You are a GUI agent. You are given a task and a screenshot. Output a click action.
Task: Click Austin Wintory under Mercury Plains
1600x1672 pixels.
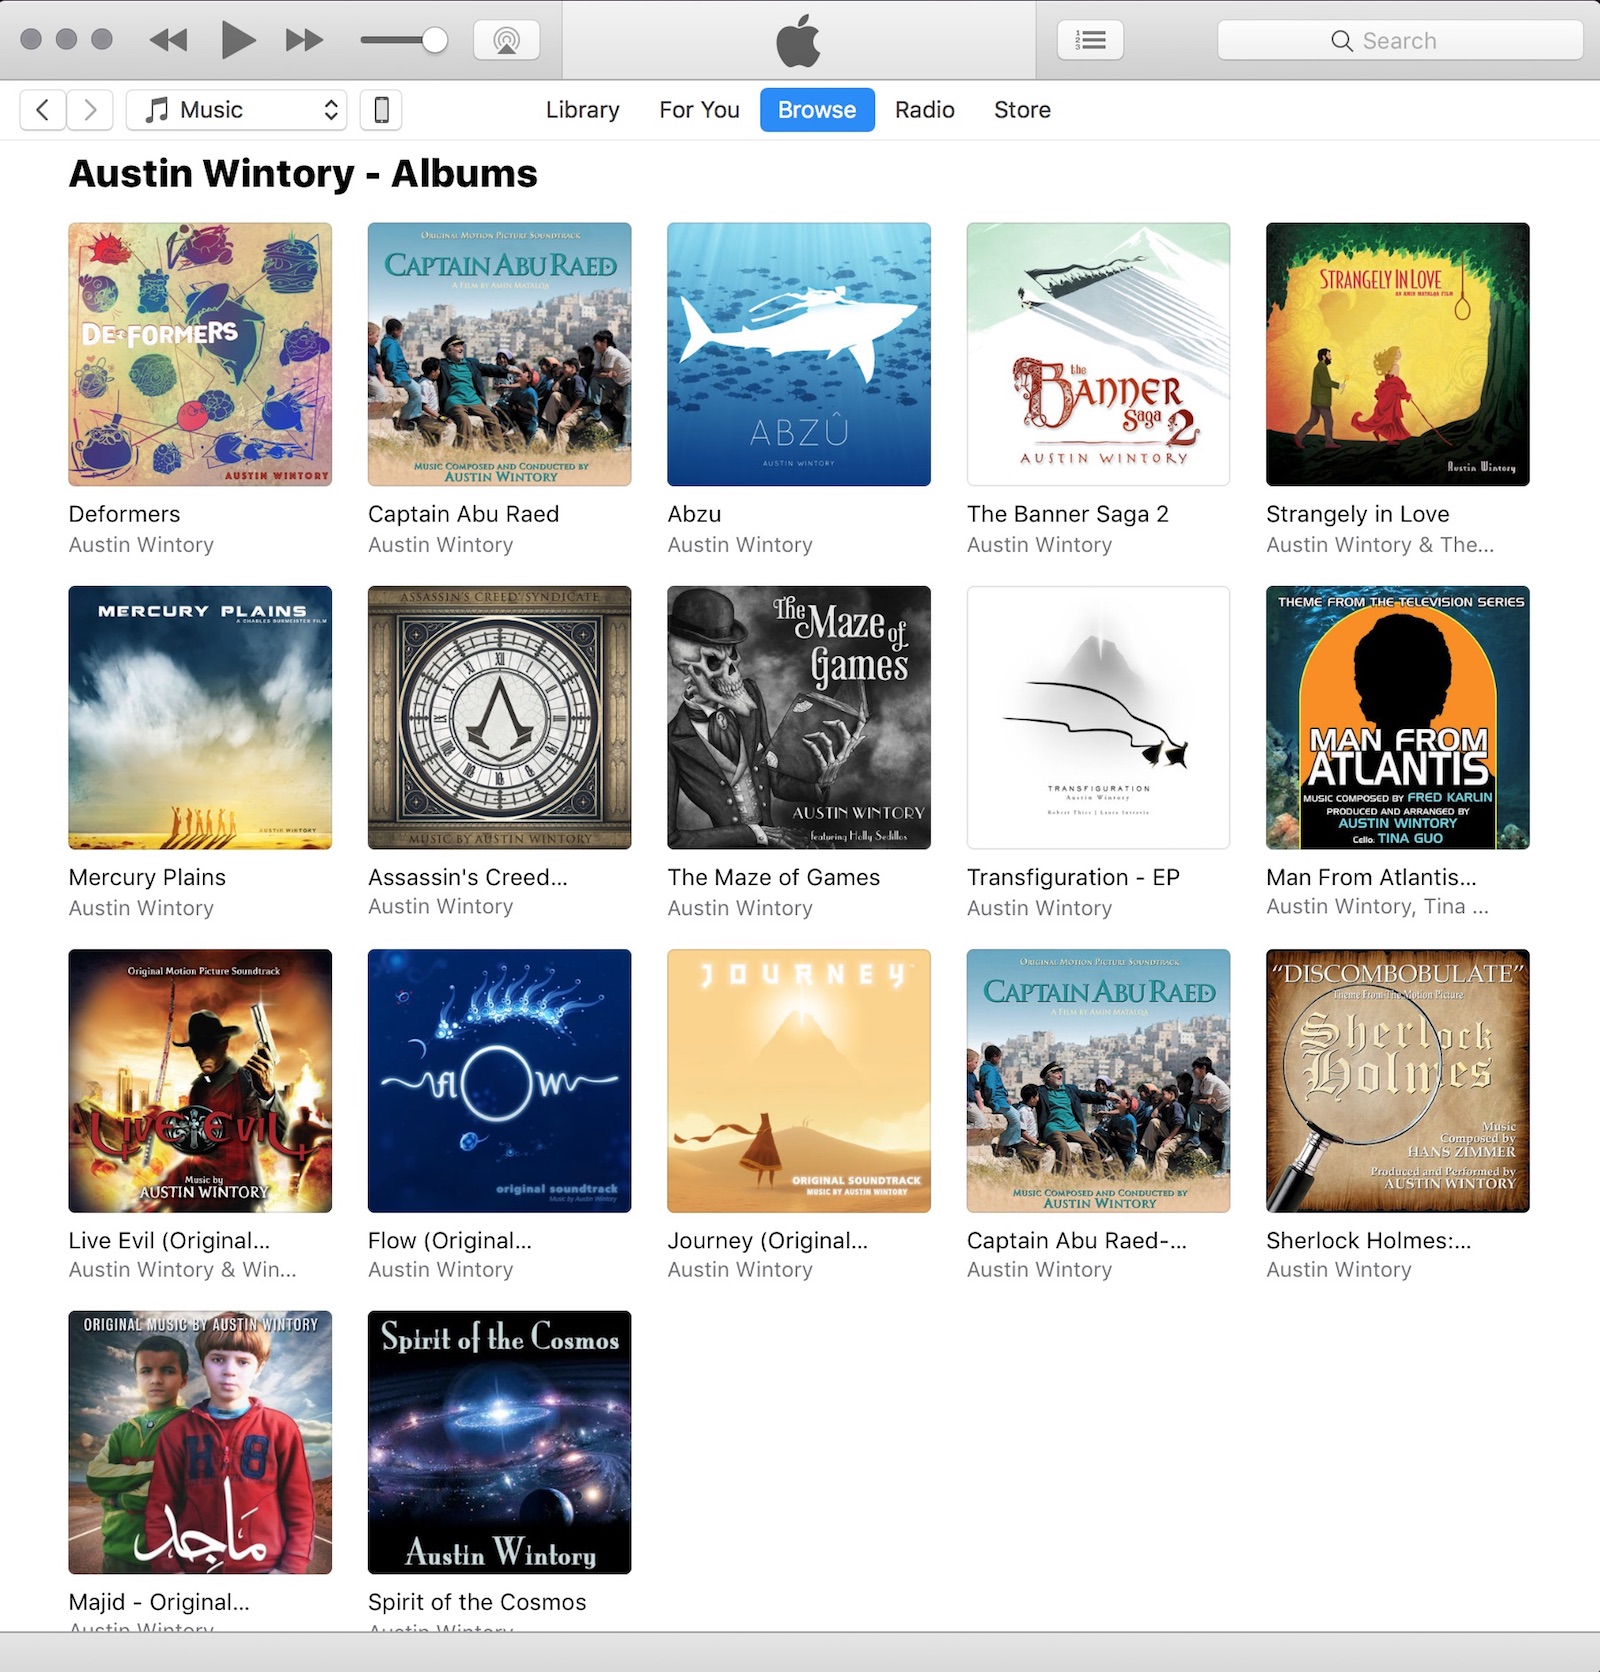click(x=141, y=908)
